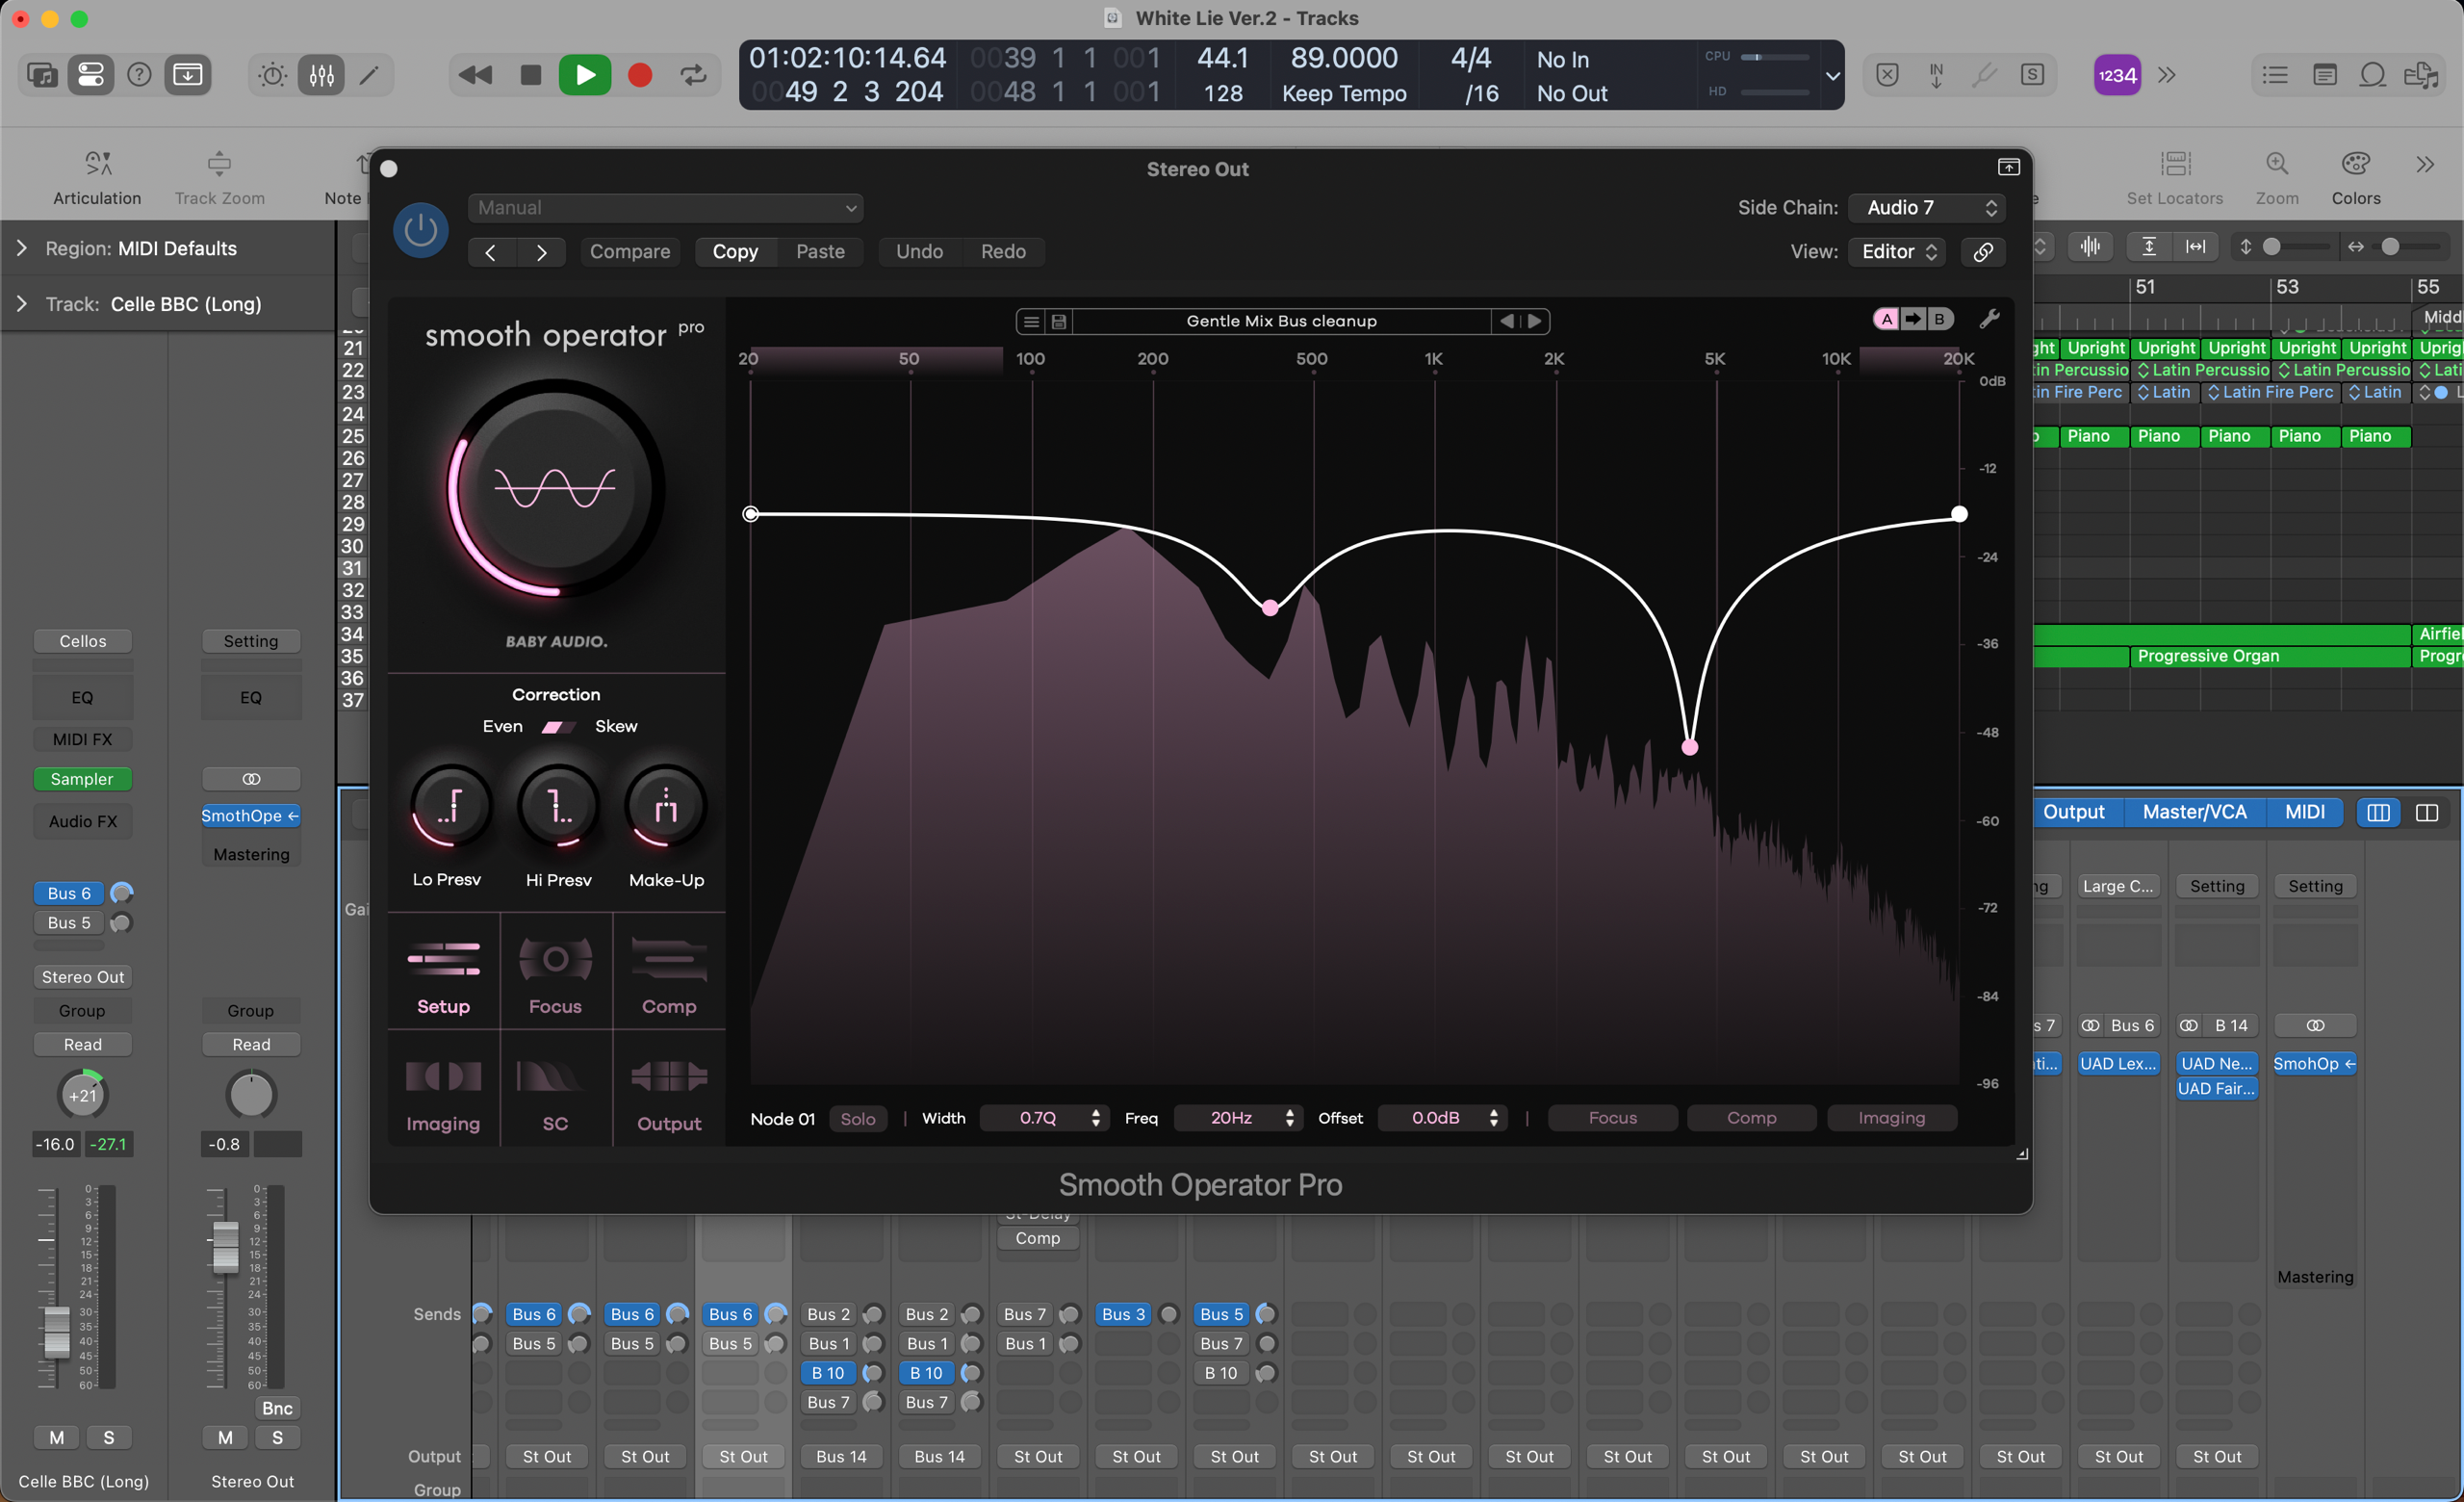
Task: Open the Side Chain Audio 7 dropdown
Action: [1926, 207]
